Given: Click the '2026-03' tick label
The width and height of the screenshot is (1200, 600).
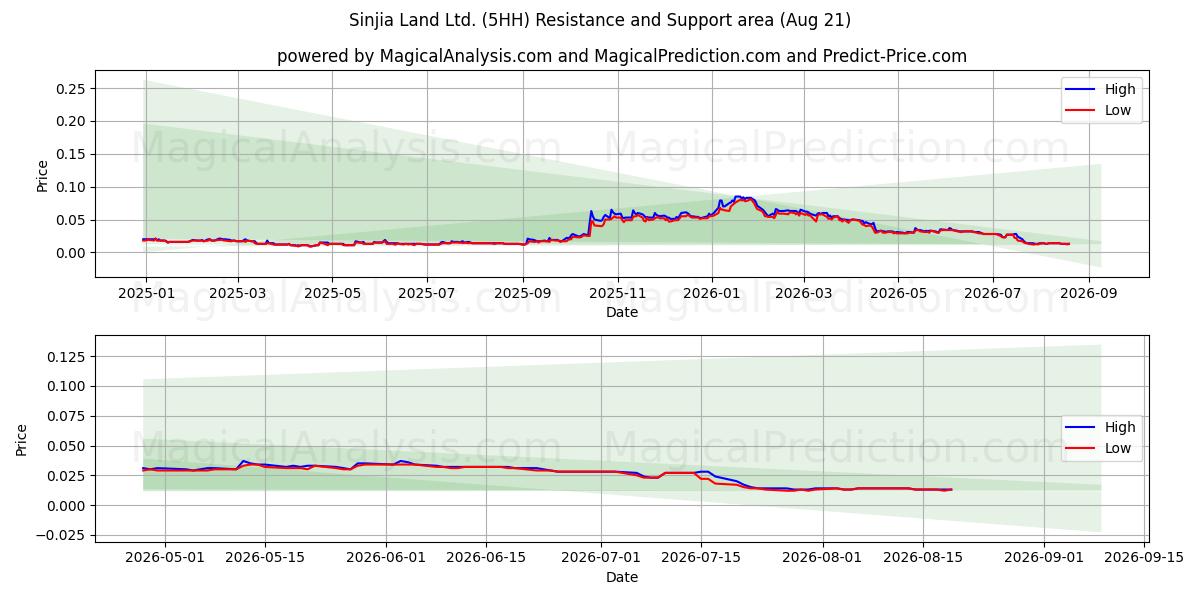Looking at the screenshot, I should (804, 293).
